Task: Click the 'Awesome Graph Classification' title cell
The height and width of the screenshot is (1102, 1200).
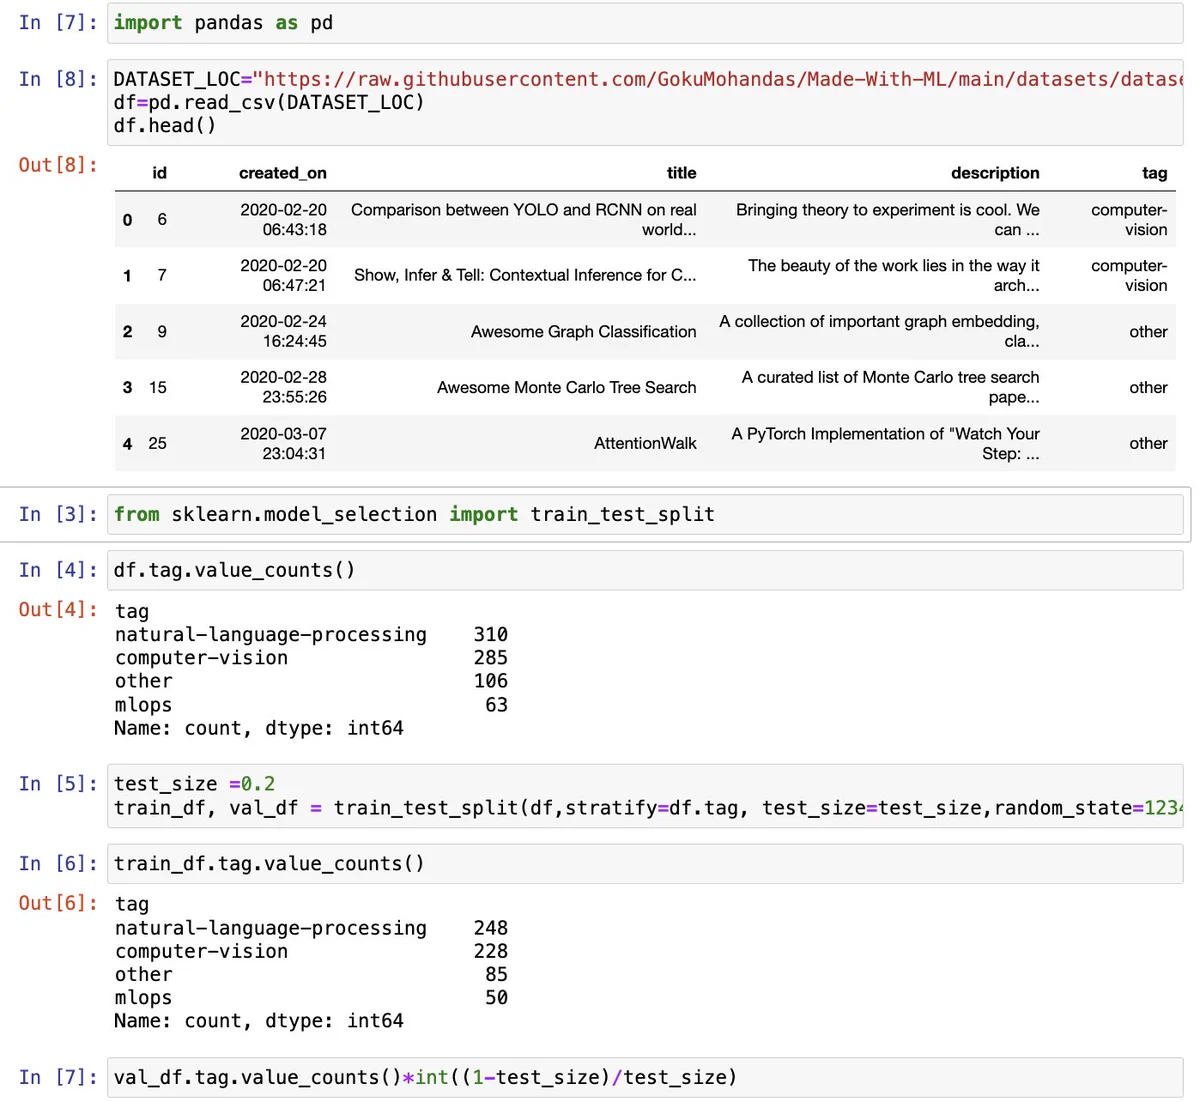Action: [x=584, y=331]
